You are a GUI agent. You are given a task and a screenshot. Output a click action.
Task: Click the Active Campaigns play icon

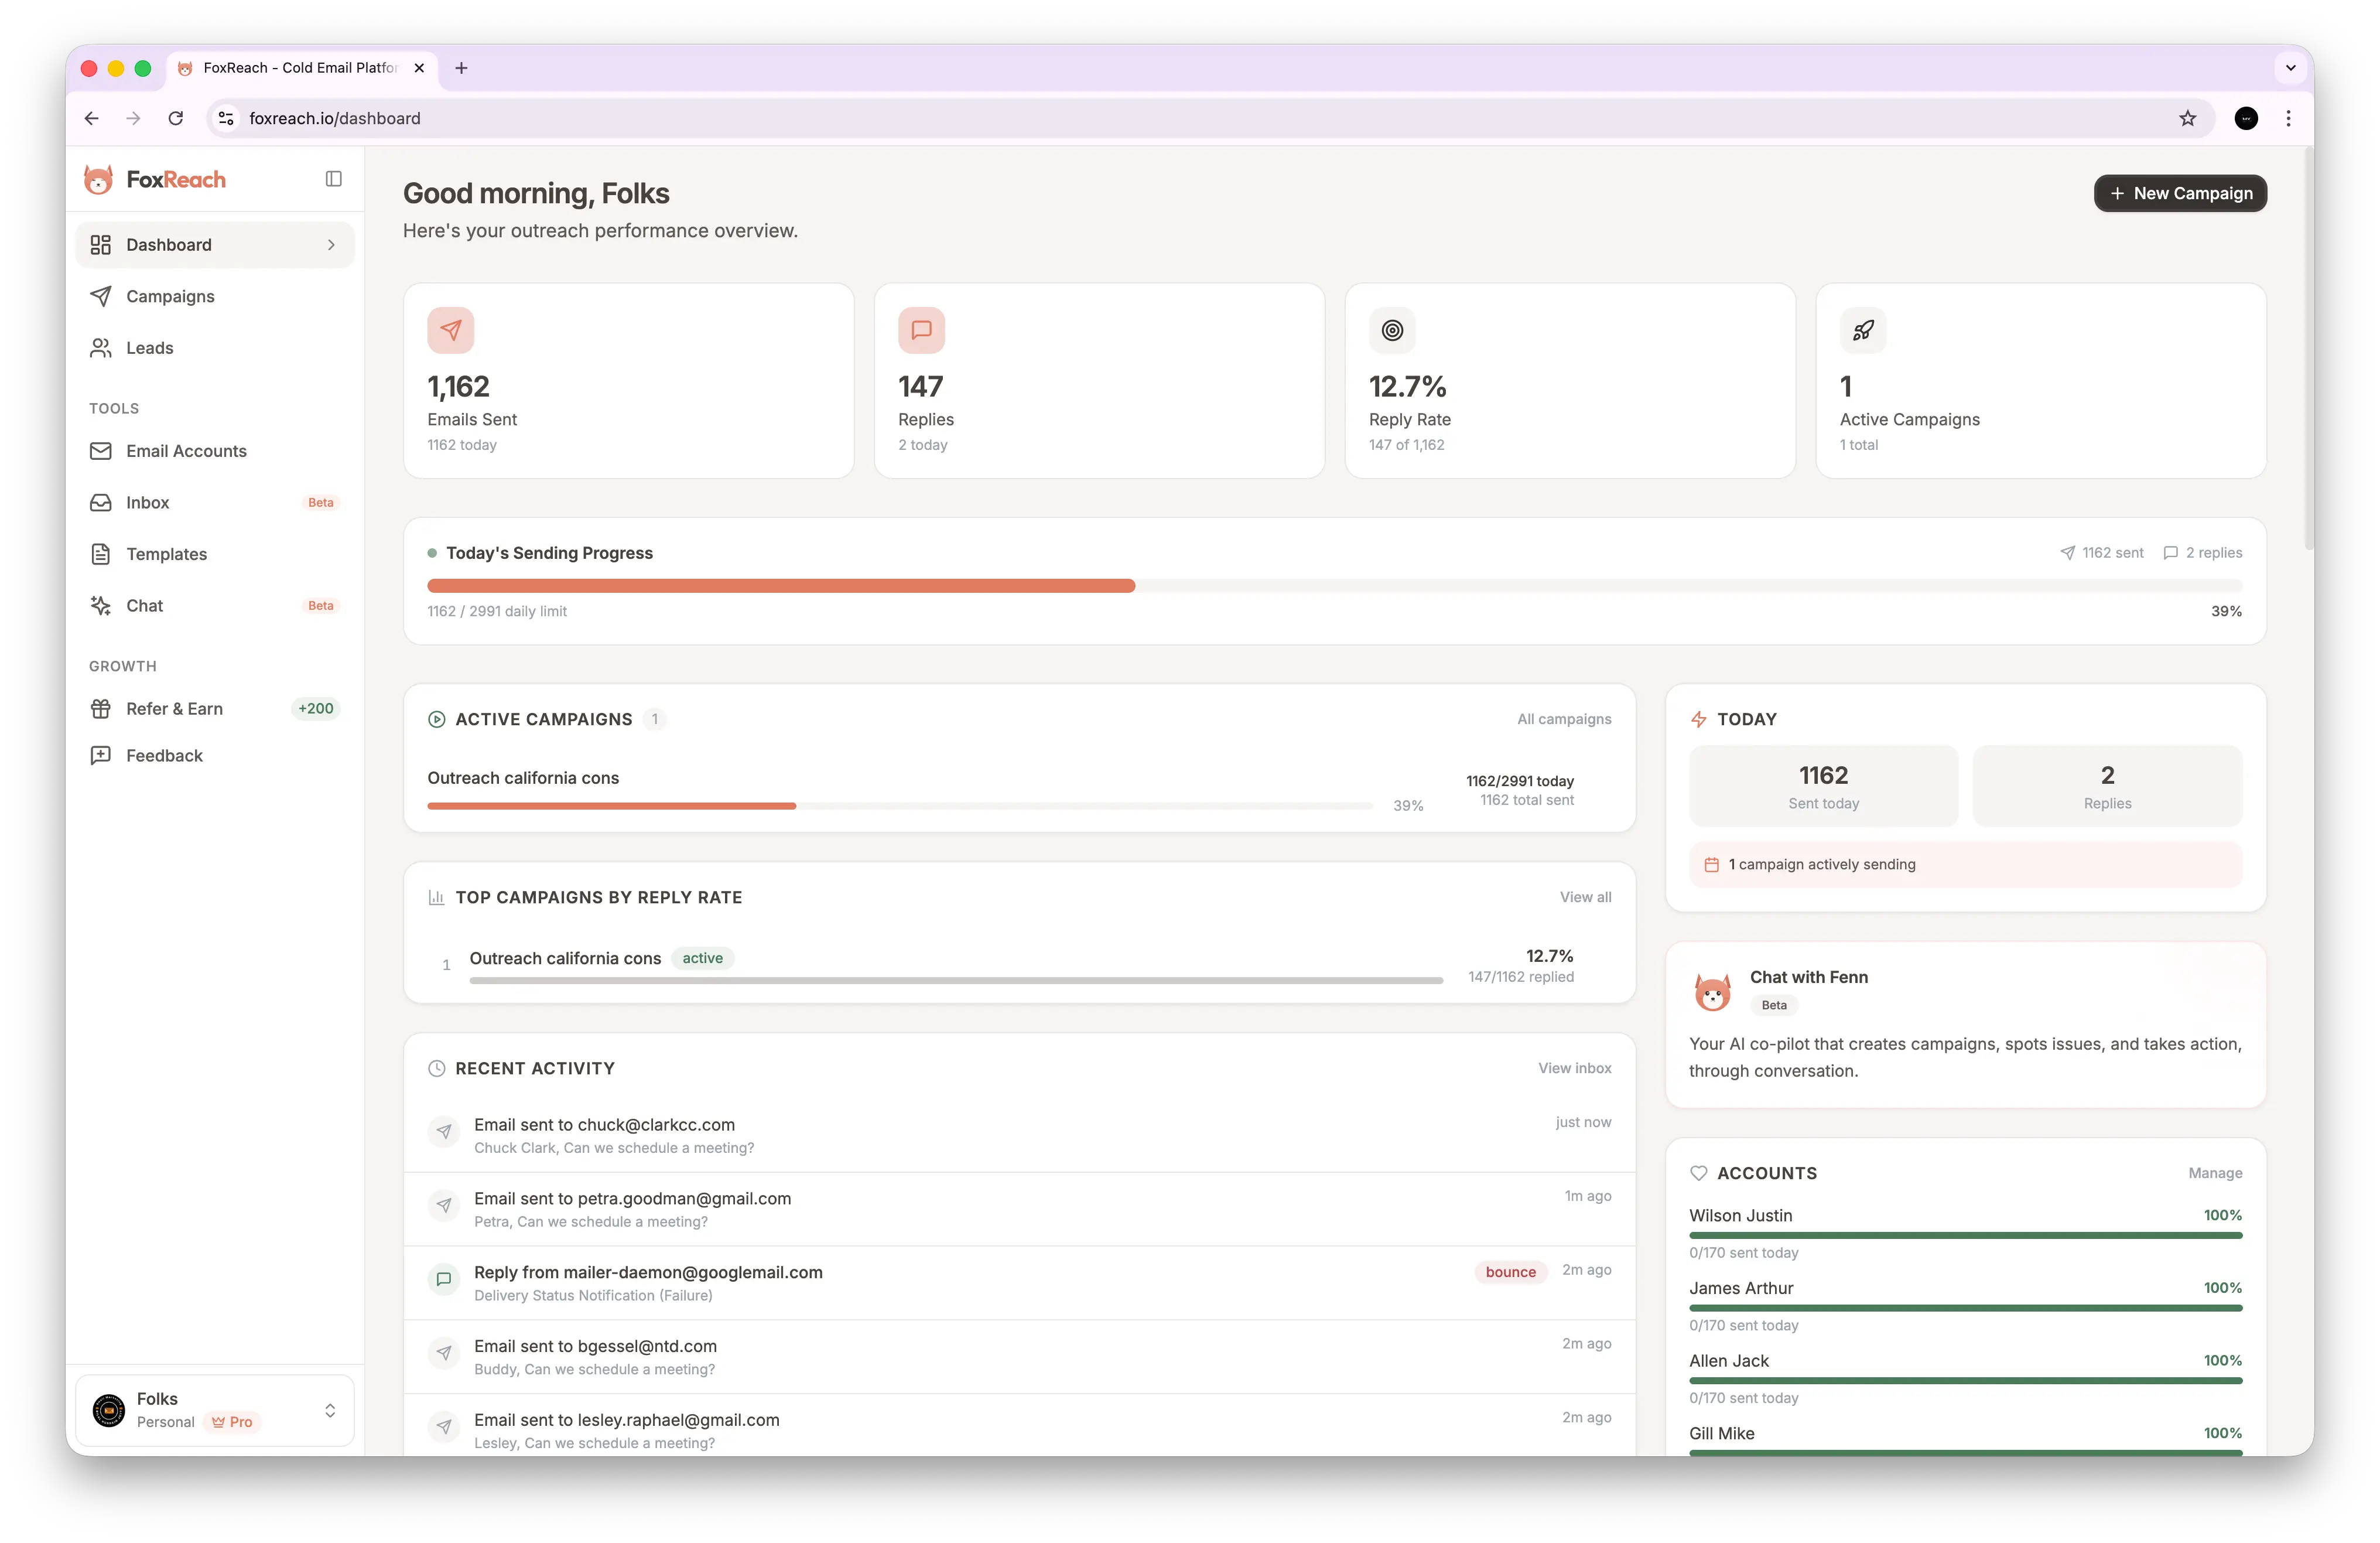pyautogui.click(x=436, y=719)
